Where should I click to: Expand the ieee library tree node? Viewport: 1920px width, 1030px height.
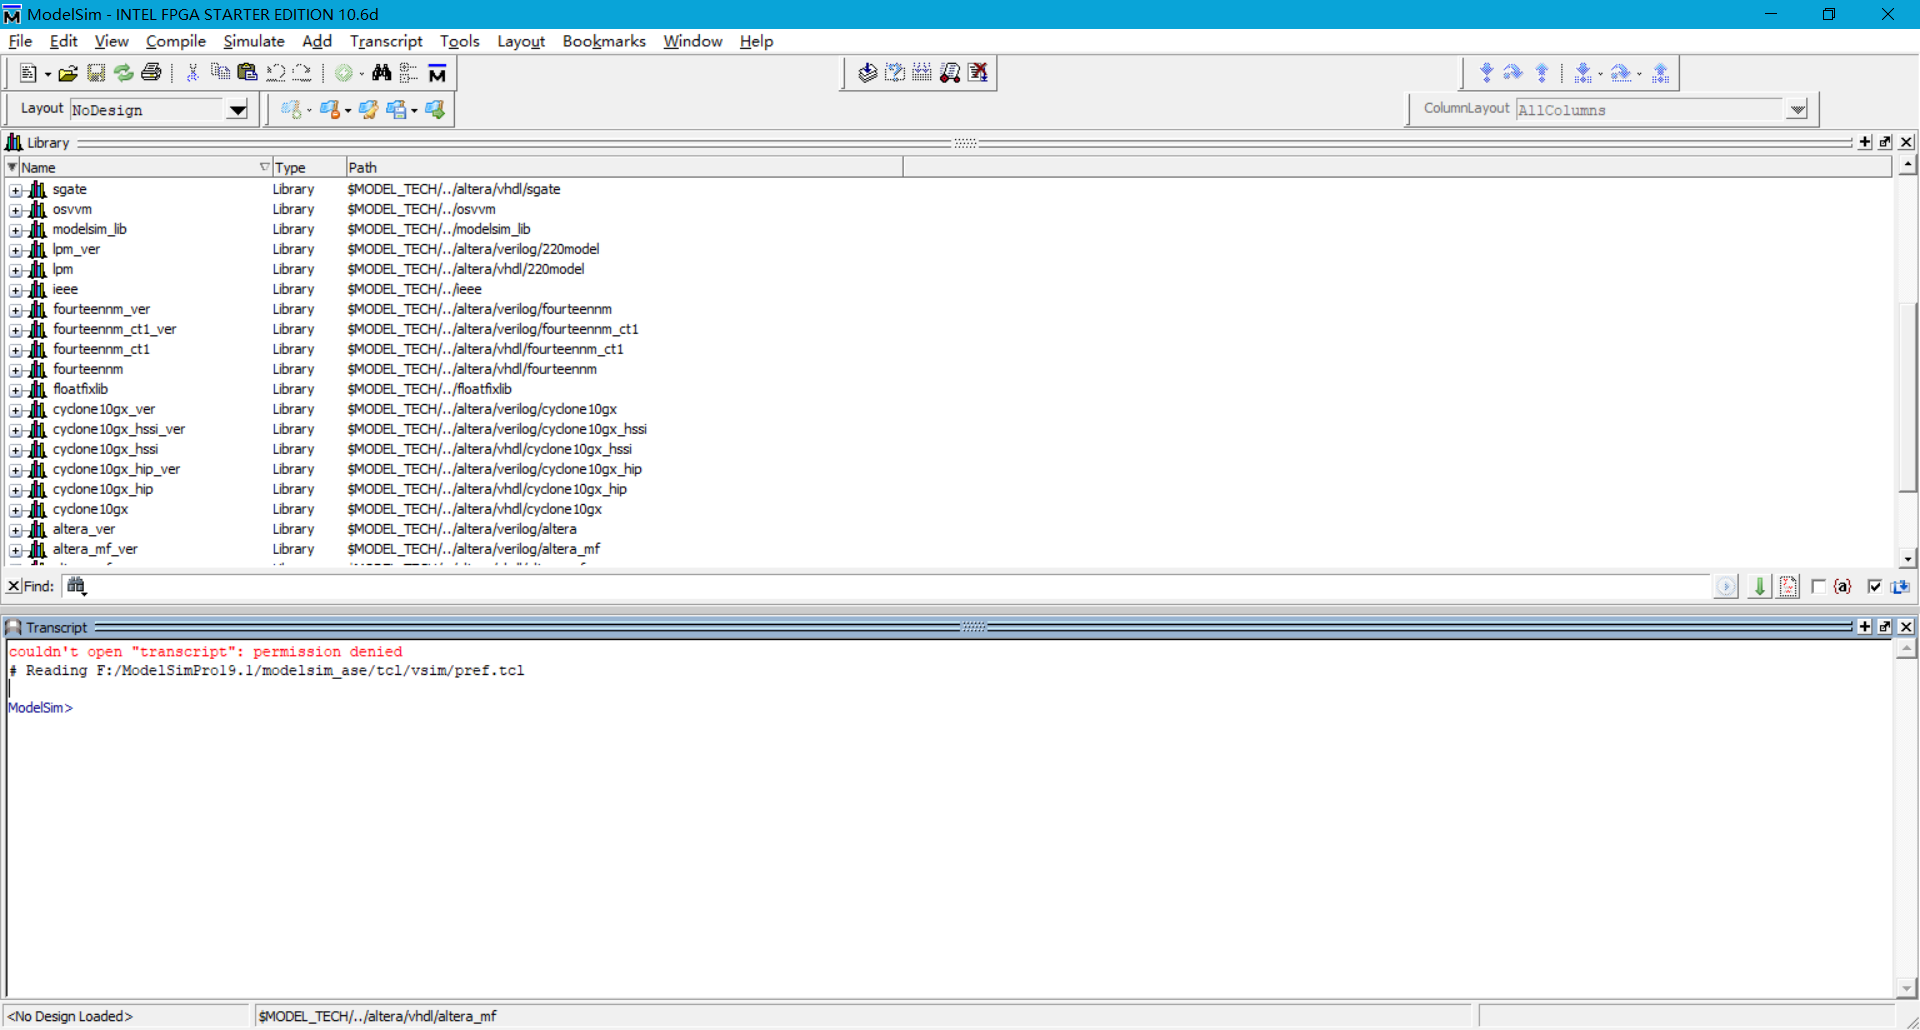(x=15, y=290)
